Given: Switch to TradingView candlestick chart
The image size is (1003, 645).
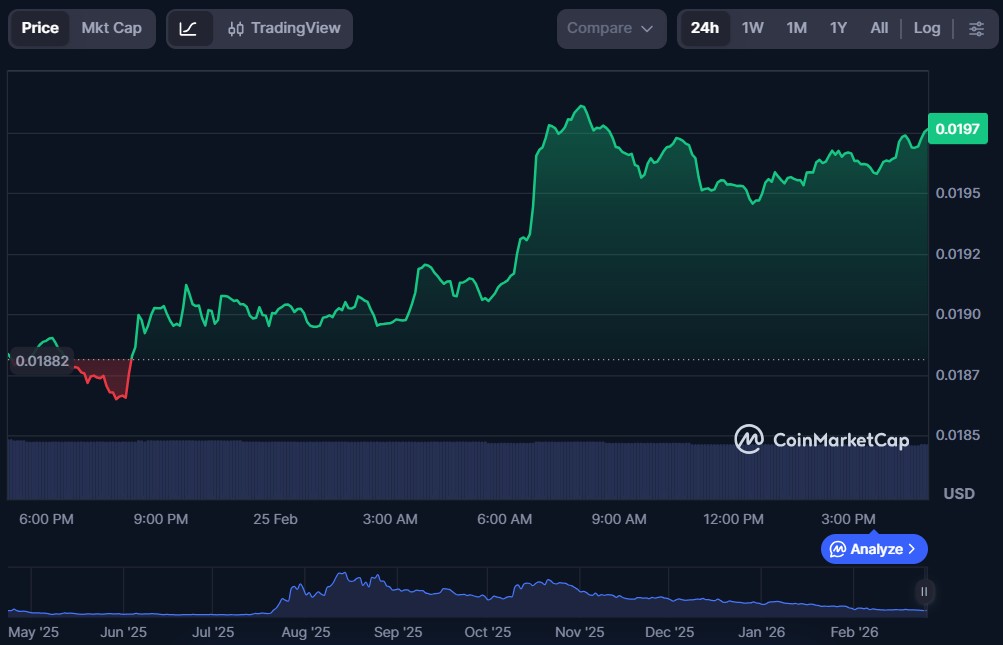Looking at the screenshot, I should click(x=283, y=28).
